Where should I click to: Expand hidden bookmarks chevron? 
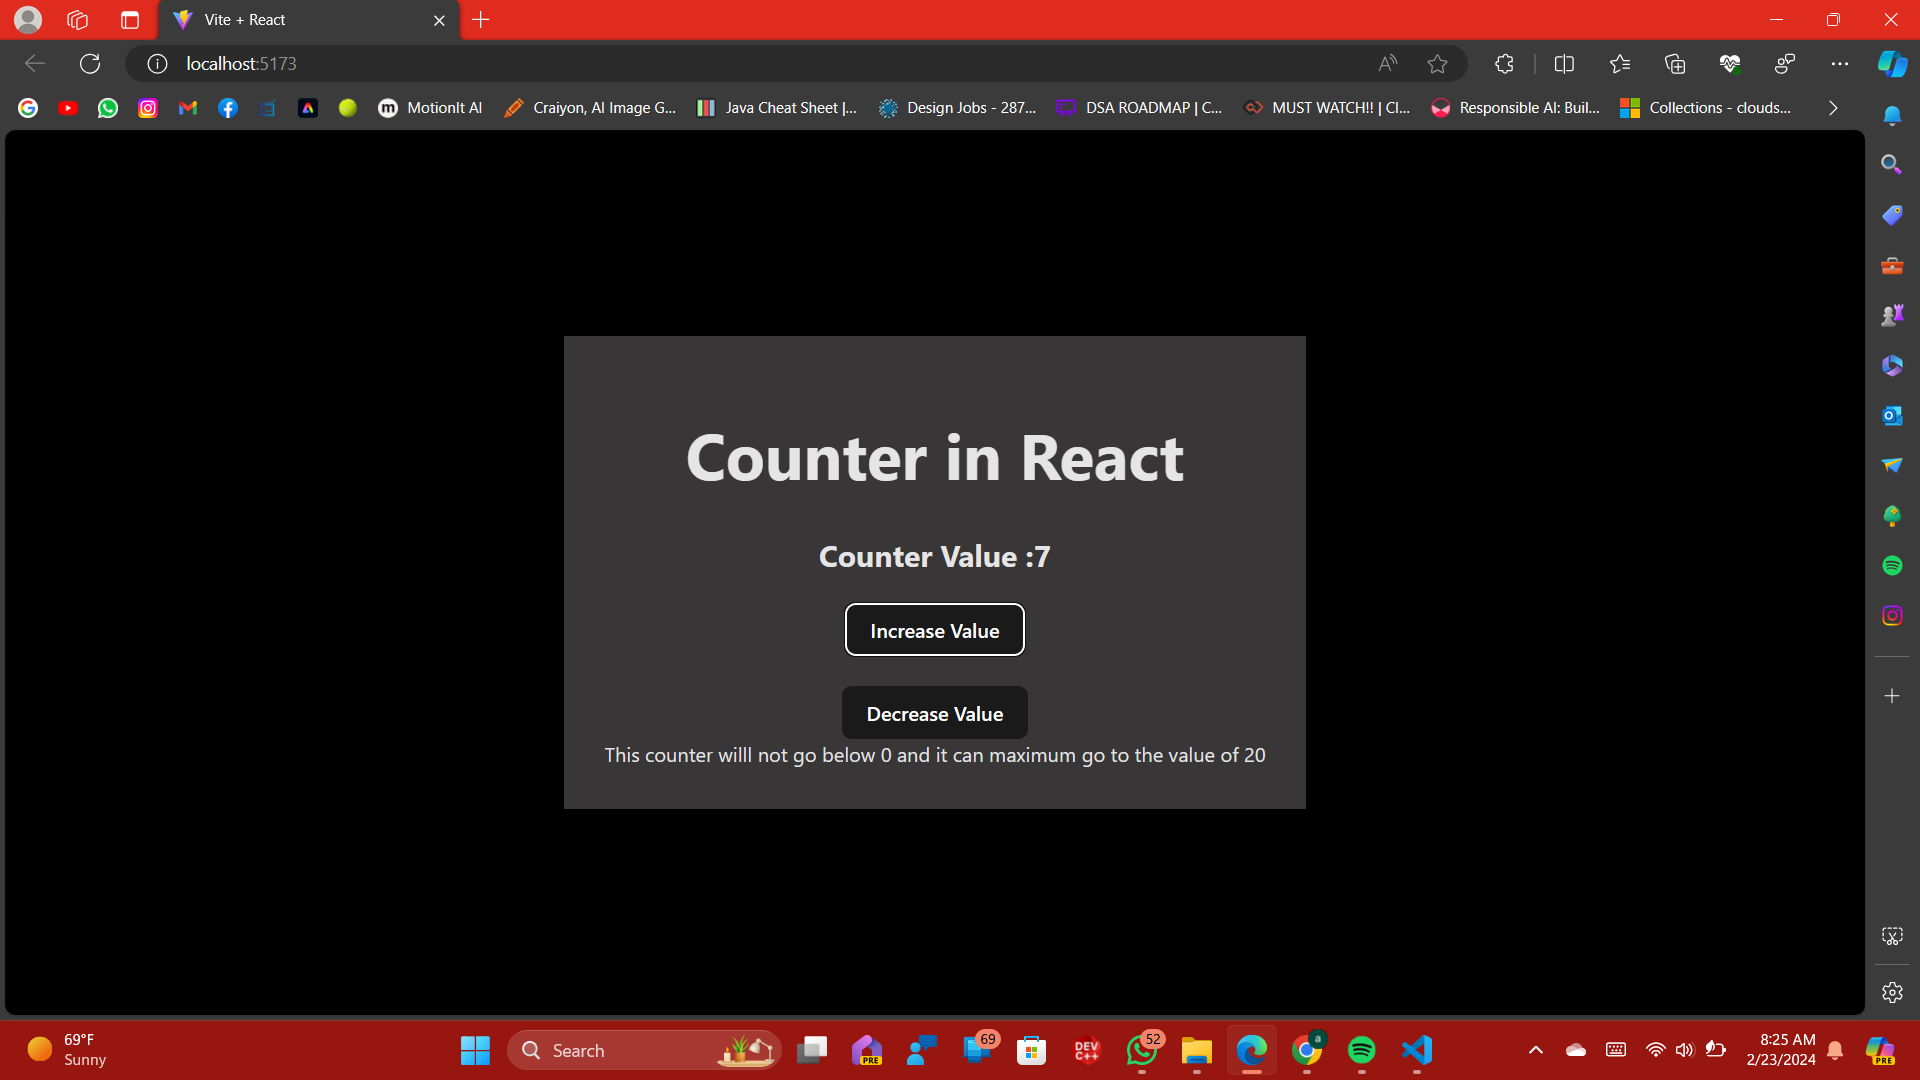[1832, 108]
